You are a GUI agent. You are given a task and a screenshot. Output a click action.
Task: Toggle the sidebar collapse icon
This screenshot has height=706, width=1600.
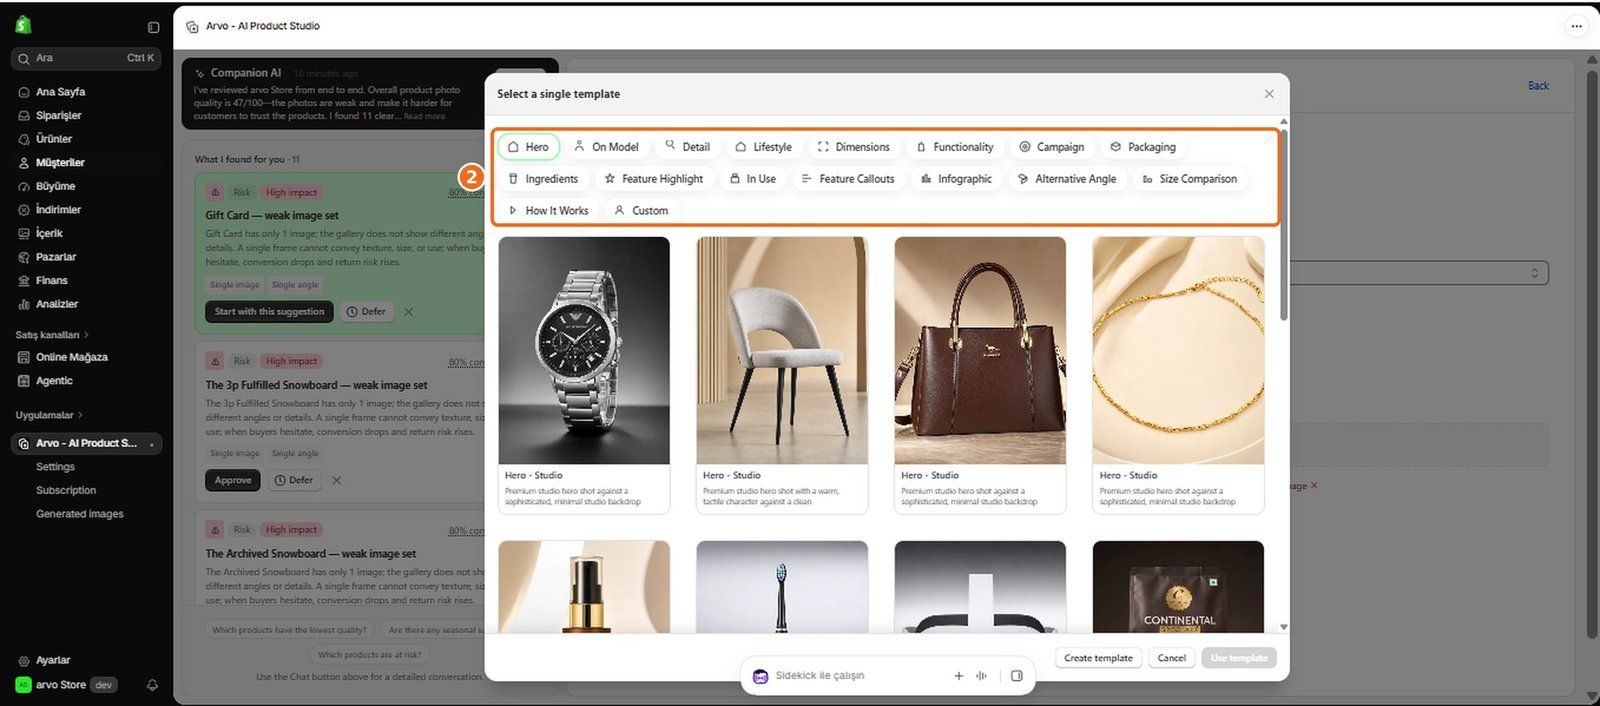point(153,28)
